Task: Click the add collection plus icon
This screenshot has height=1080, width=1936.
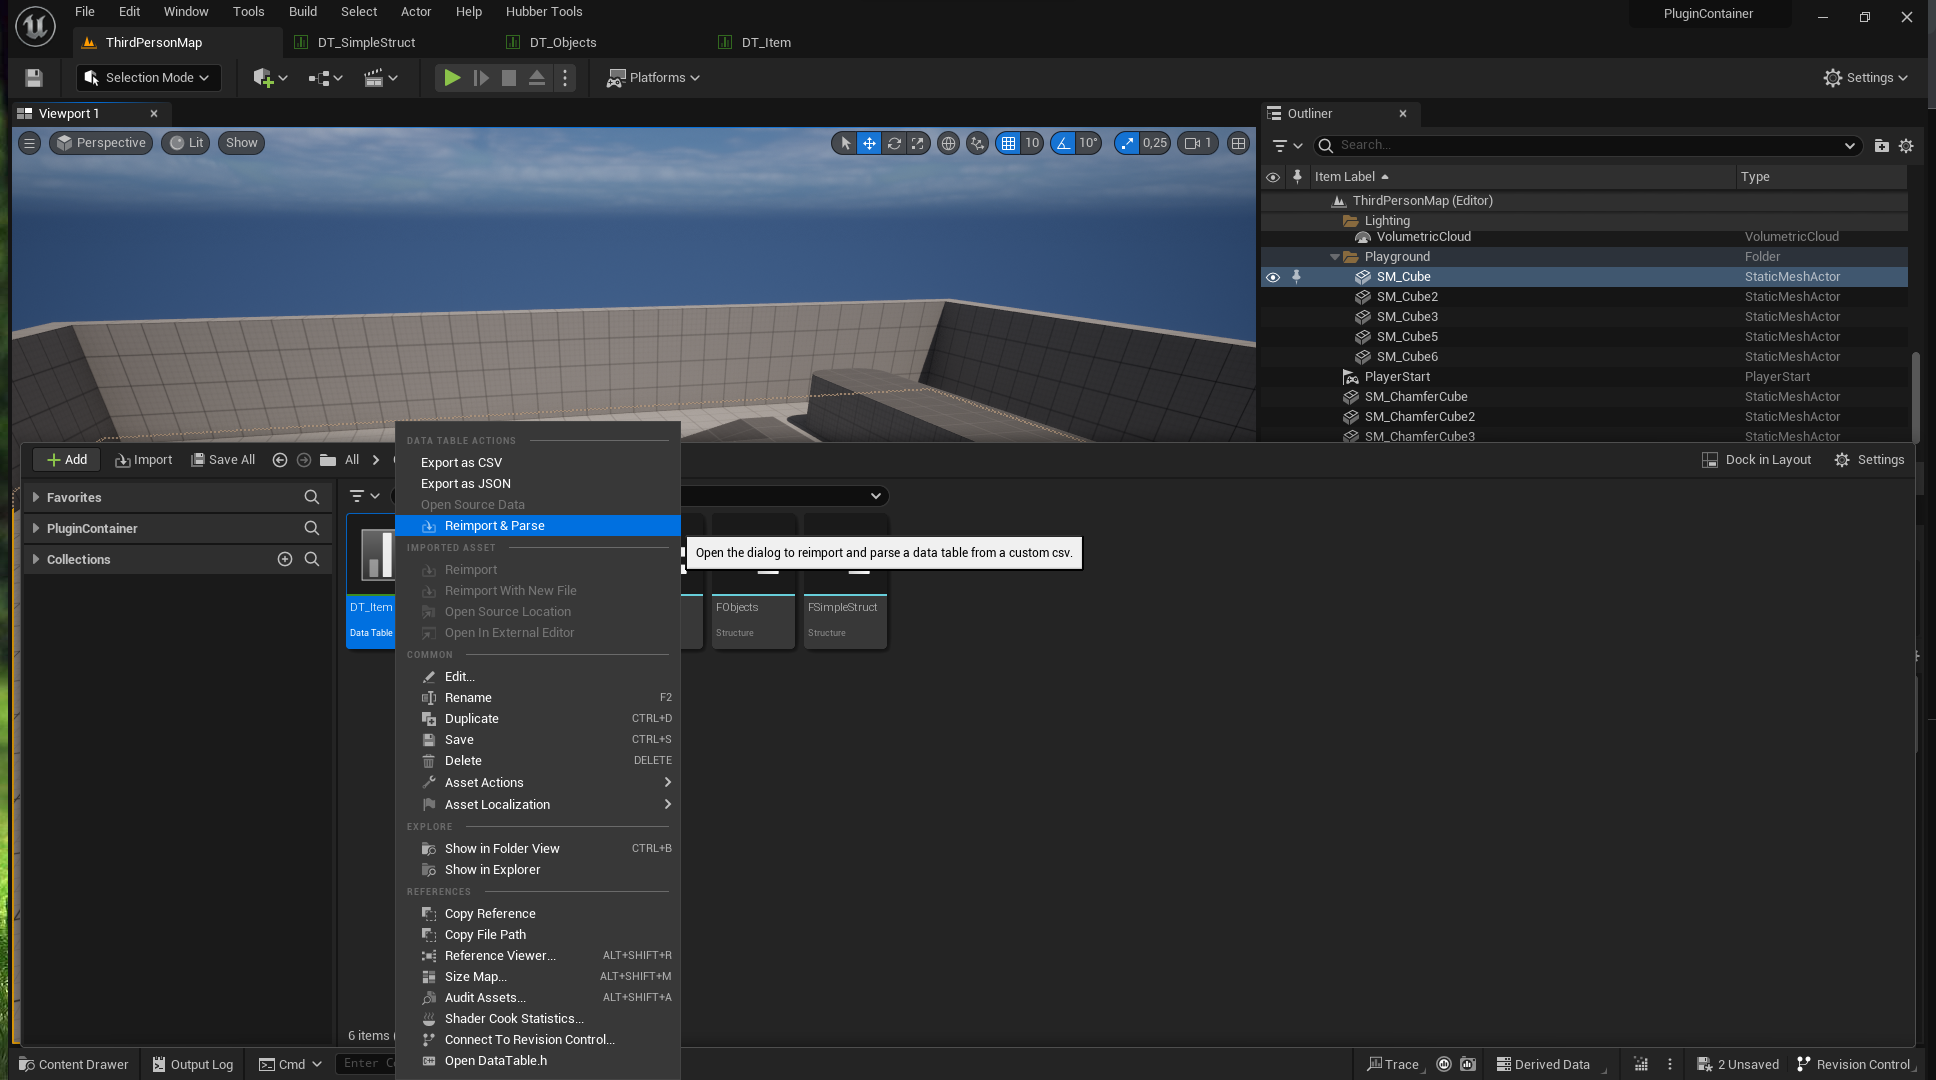Action: pos(285,559)
